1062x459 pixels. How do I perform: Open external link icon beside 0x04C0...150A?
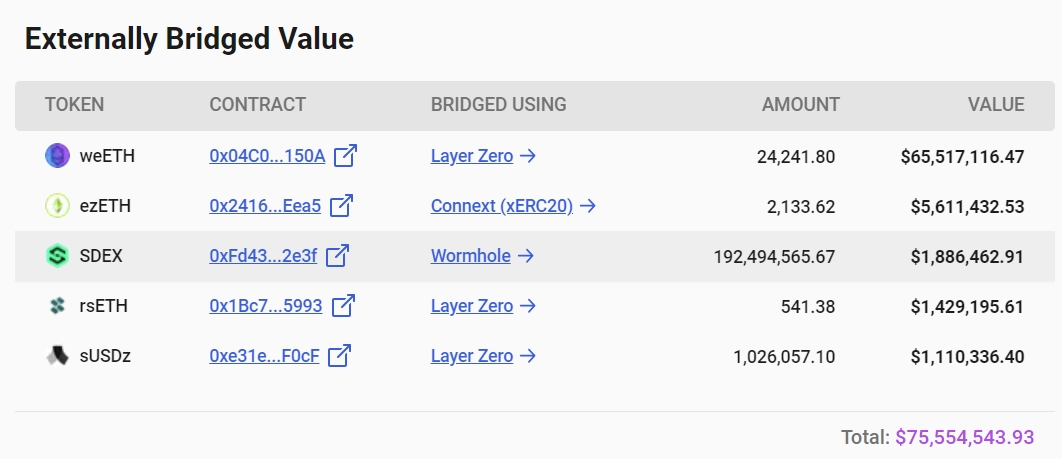345,156
